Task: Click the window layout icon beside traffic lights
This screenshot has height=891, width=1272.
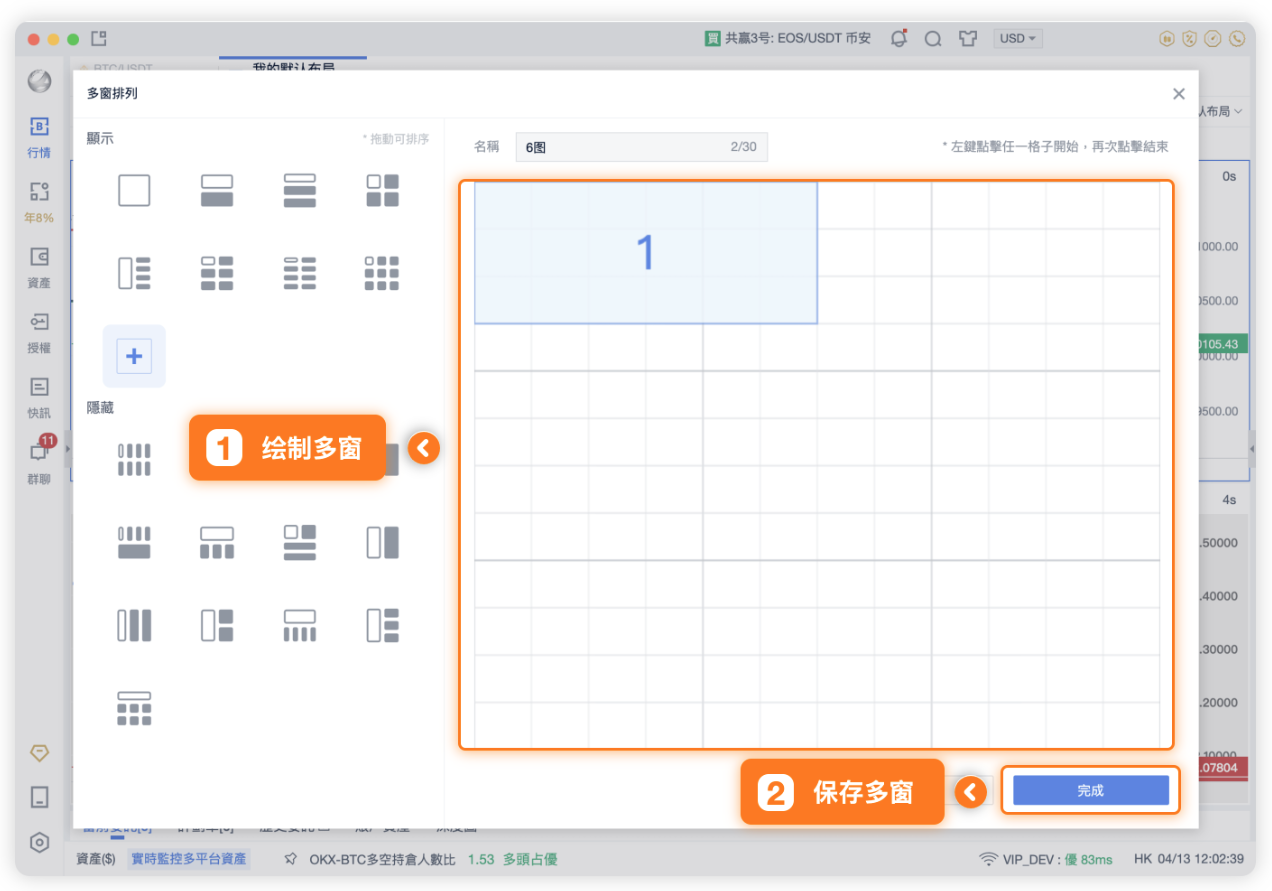Action: [99, 39]
